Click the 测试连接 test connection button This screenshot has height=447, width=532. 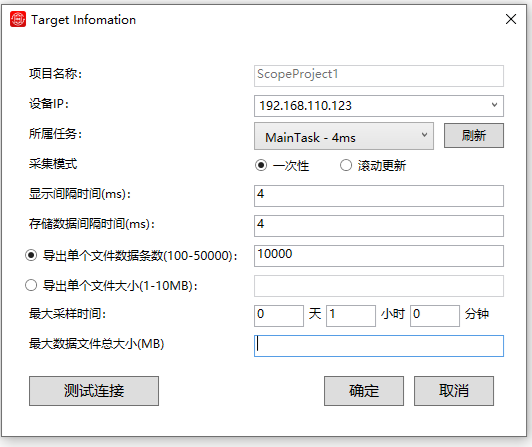94,391
